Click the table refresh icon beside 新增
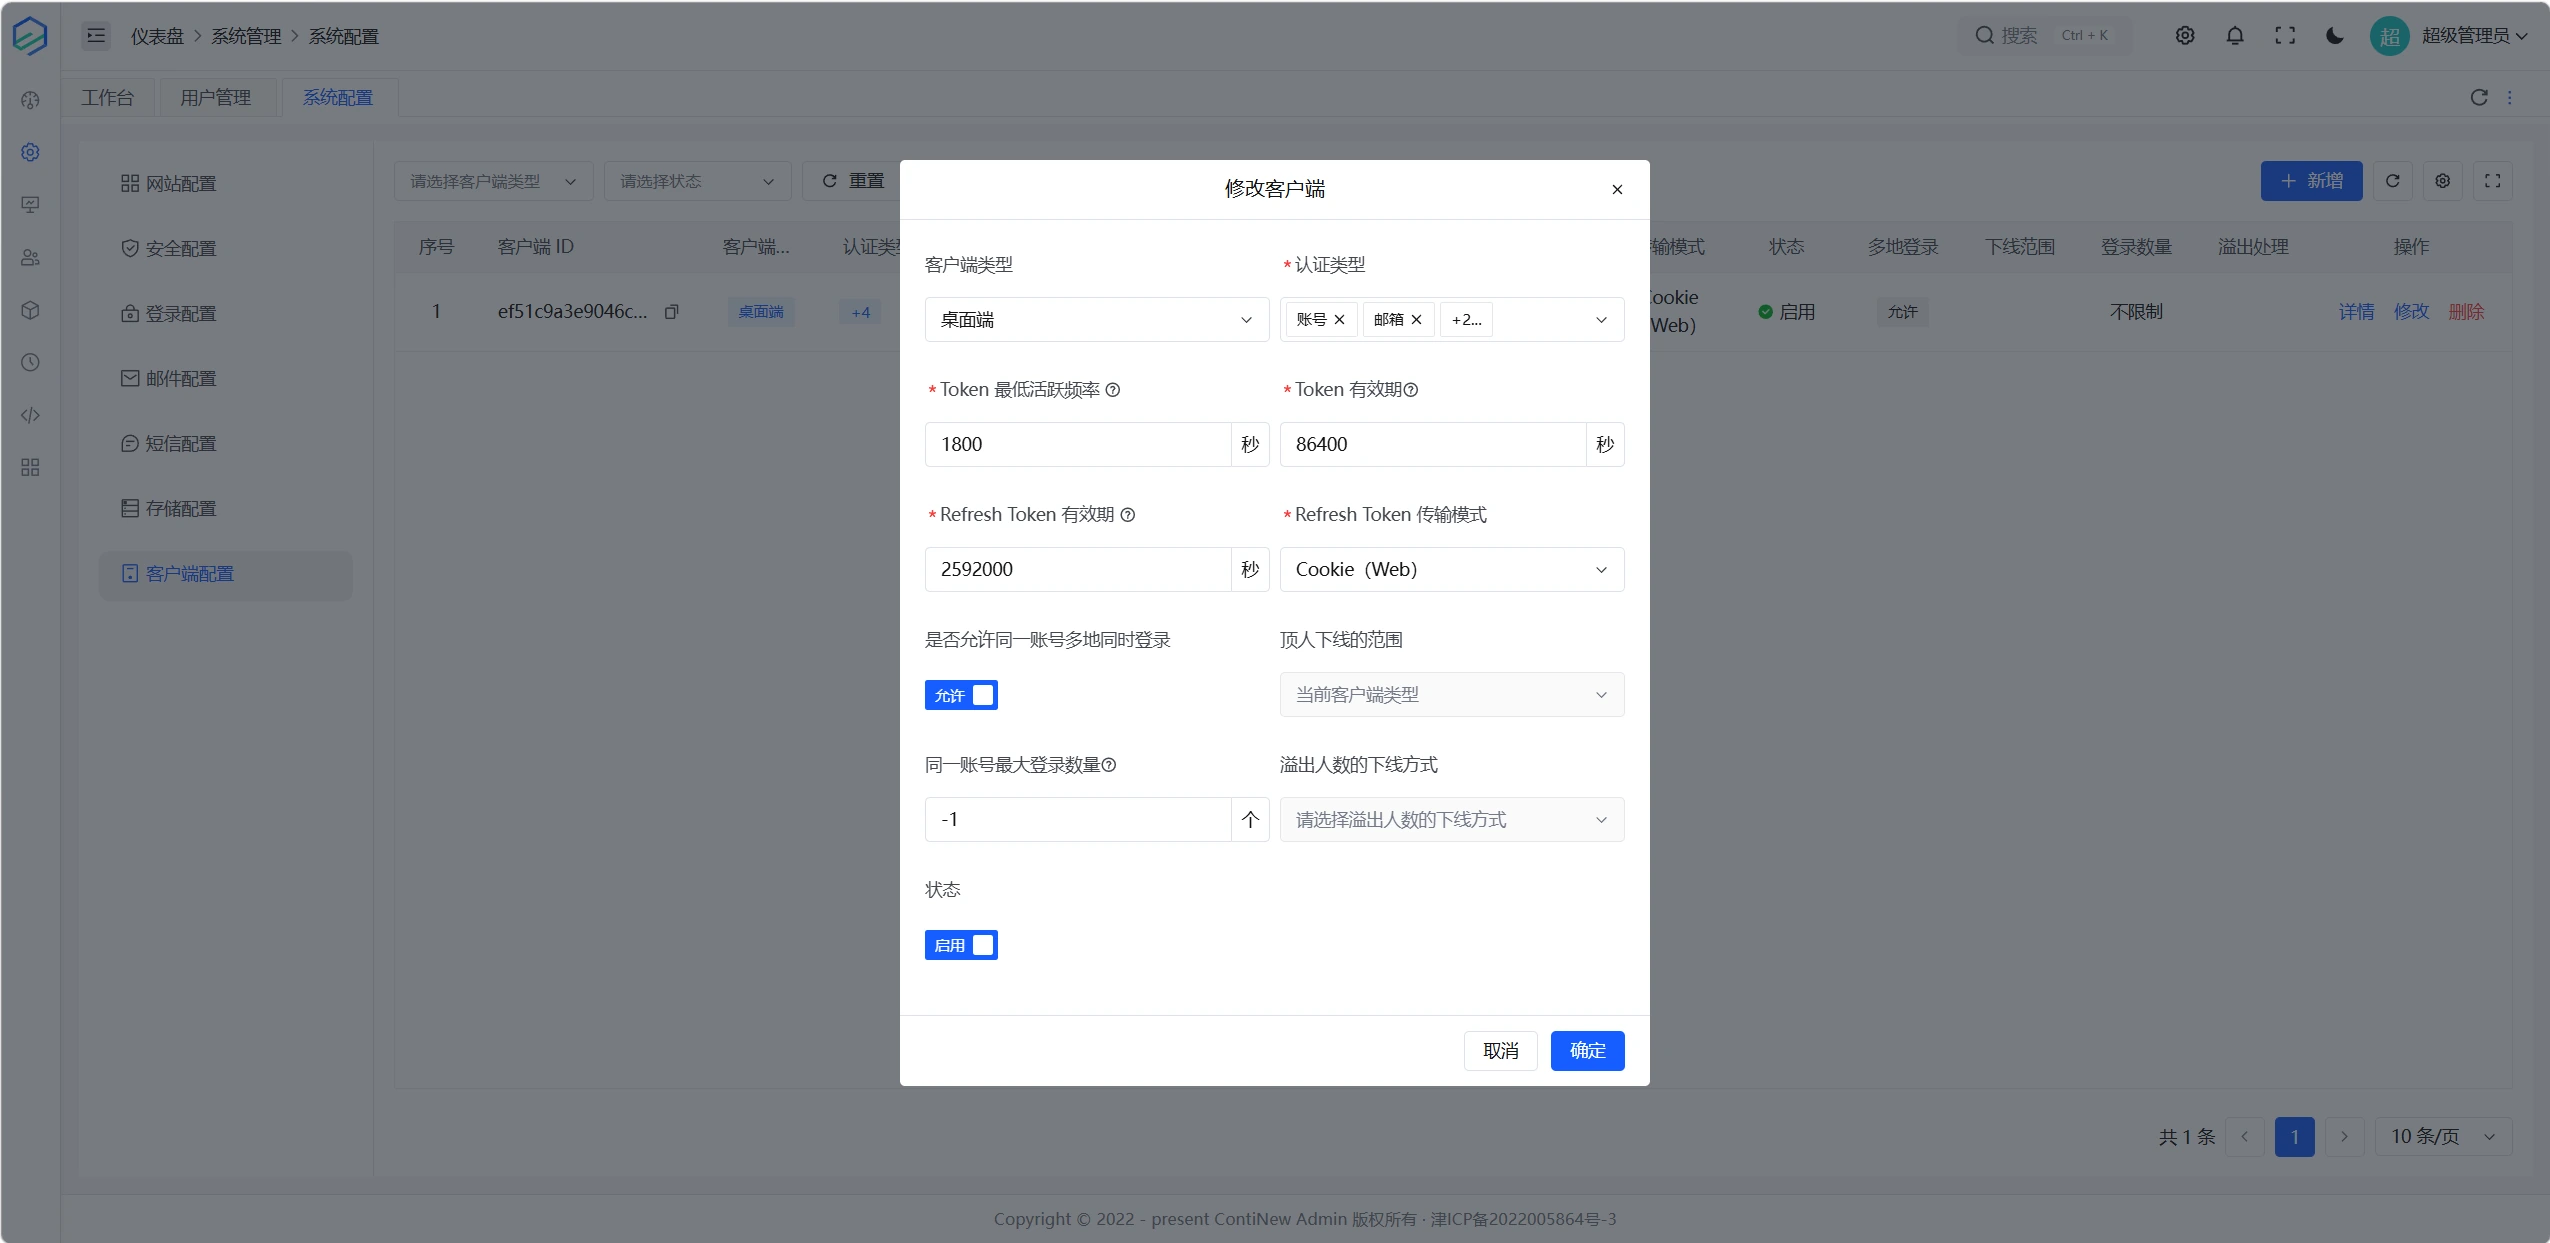 click(2393, 181)
